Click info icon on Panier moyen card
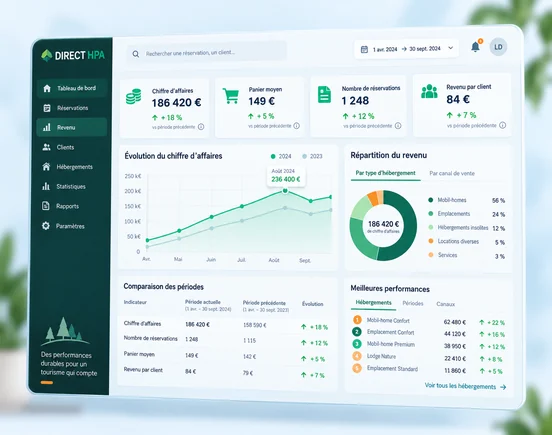This screenshot has width=552, height=435. pos(297,126)
